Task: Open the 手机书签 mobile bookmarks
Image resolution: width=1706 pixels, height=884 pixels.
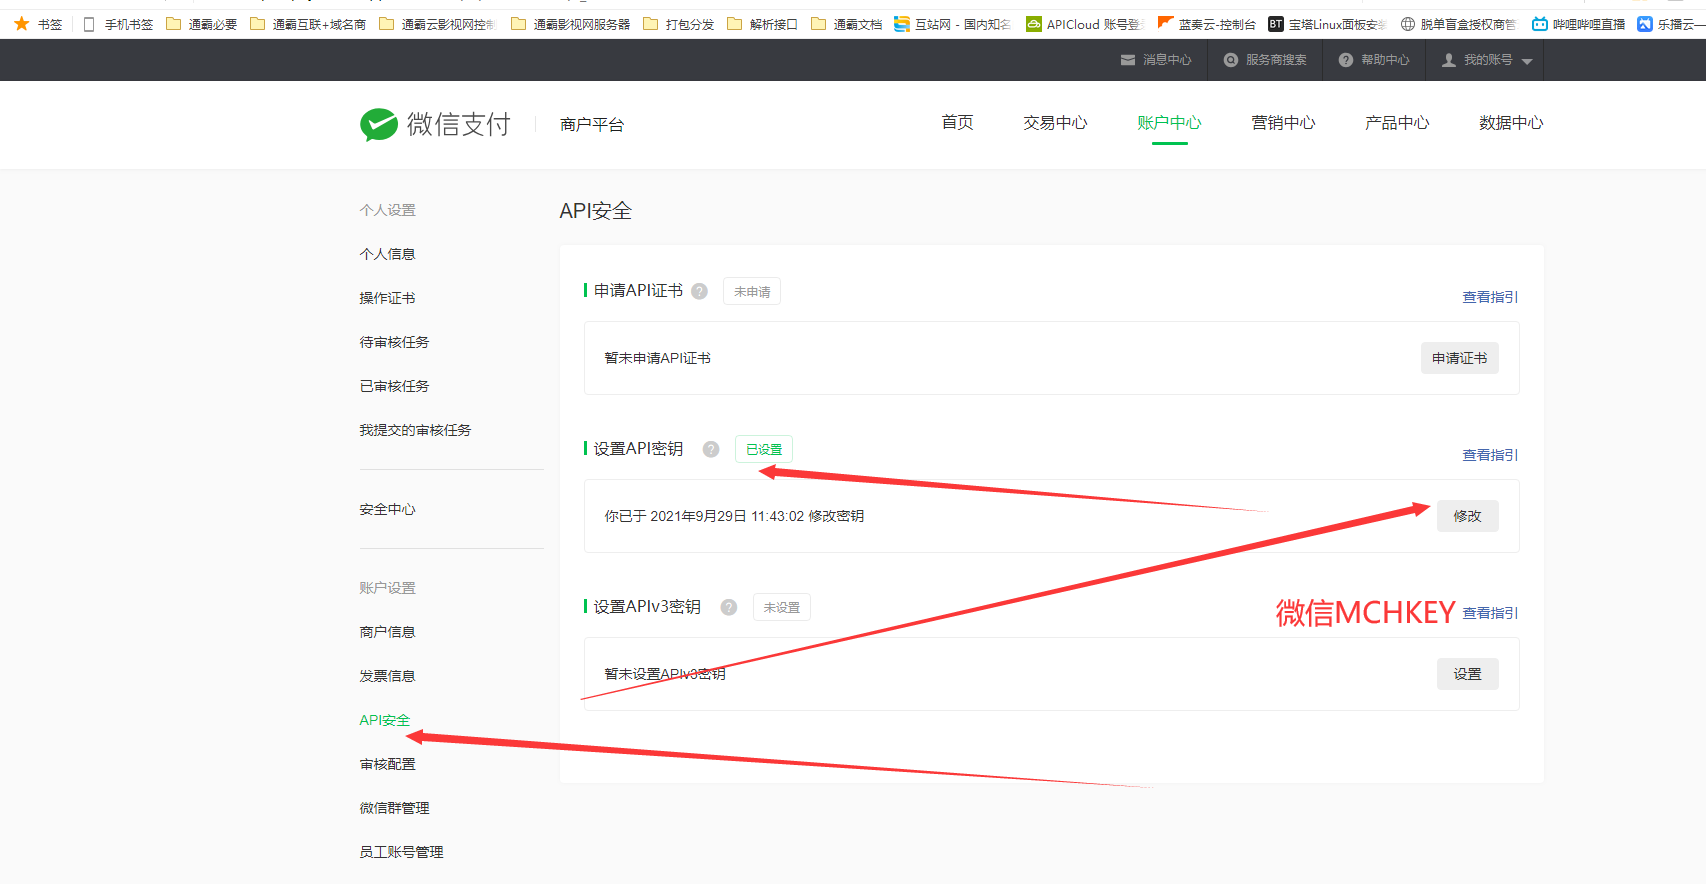Action: pyautogui.click(x=118, y=24)
